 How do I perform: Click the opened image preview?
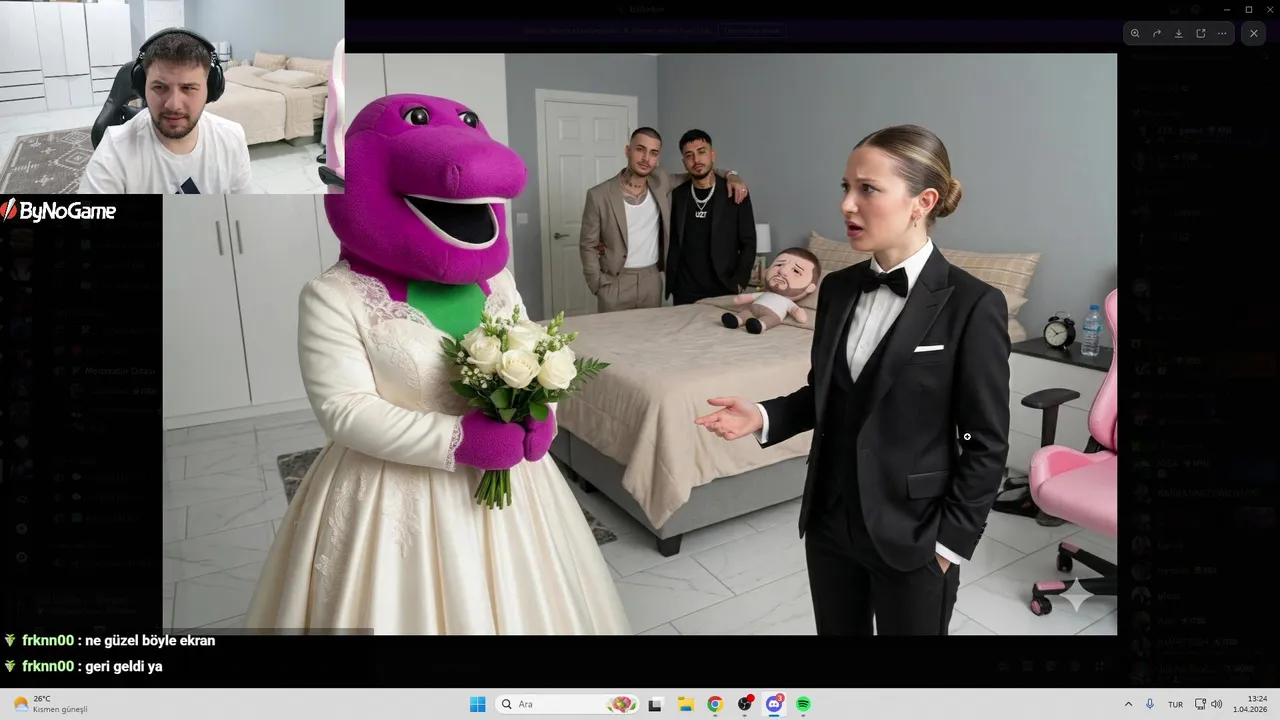(640, 344)
